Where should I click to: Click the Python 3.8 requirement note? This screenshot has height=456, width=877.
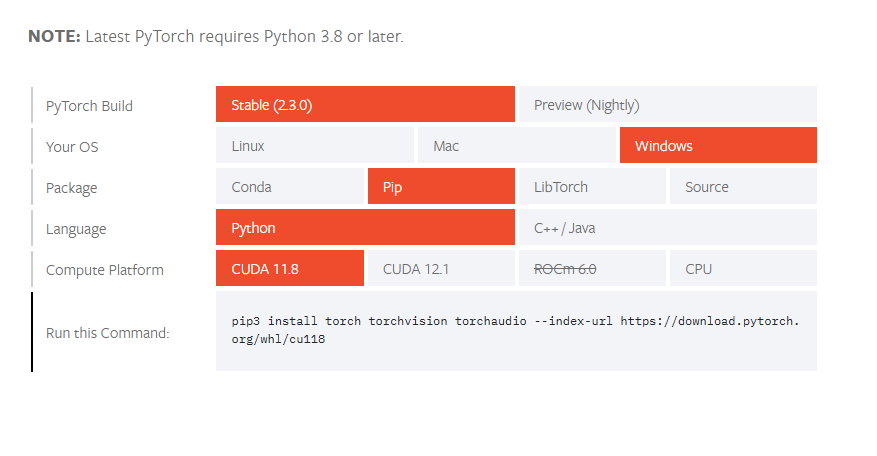click(216, 36)
